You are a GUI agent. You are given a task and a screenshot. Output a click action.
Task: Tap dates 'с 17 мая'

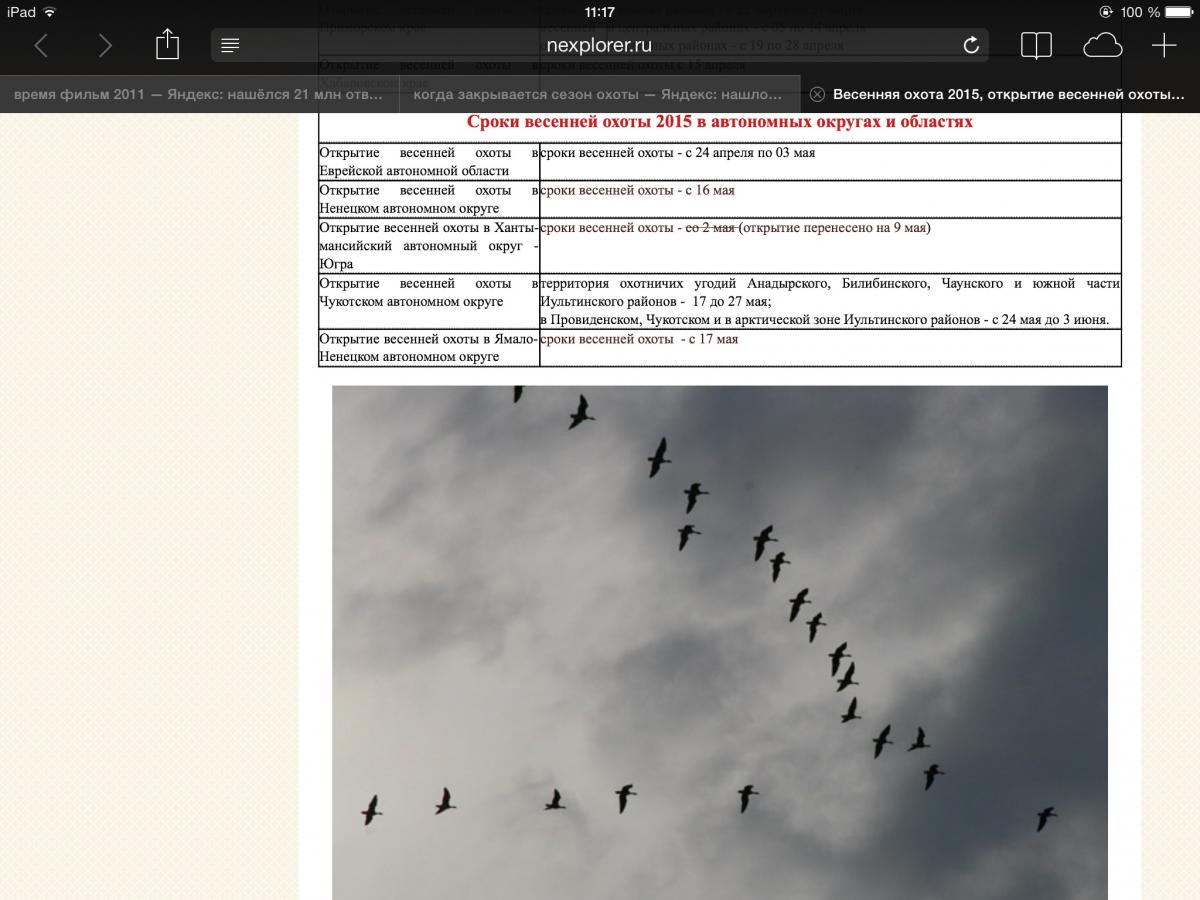click(712, 339)
